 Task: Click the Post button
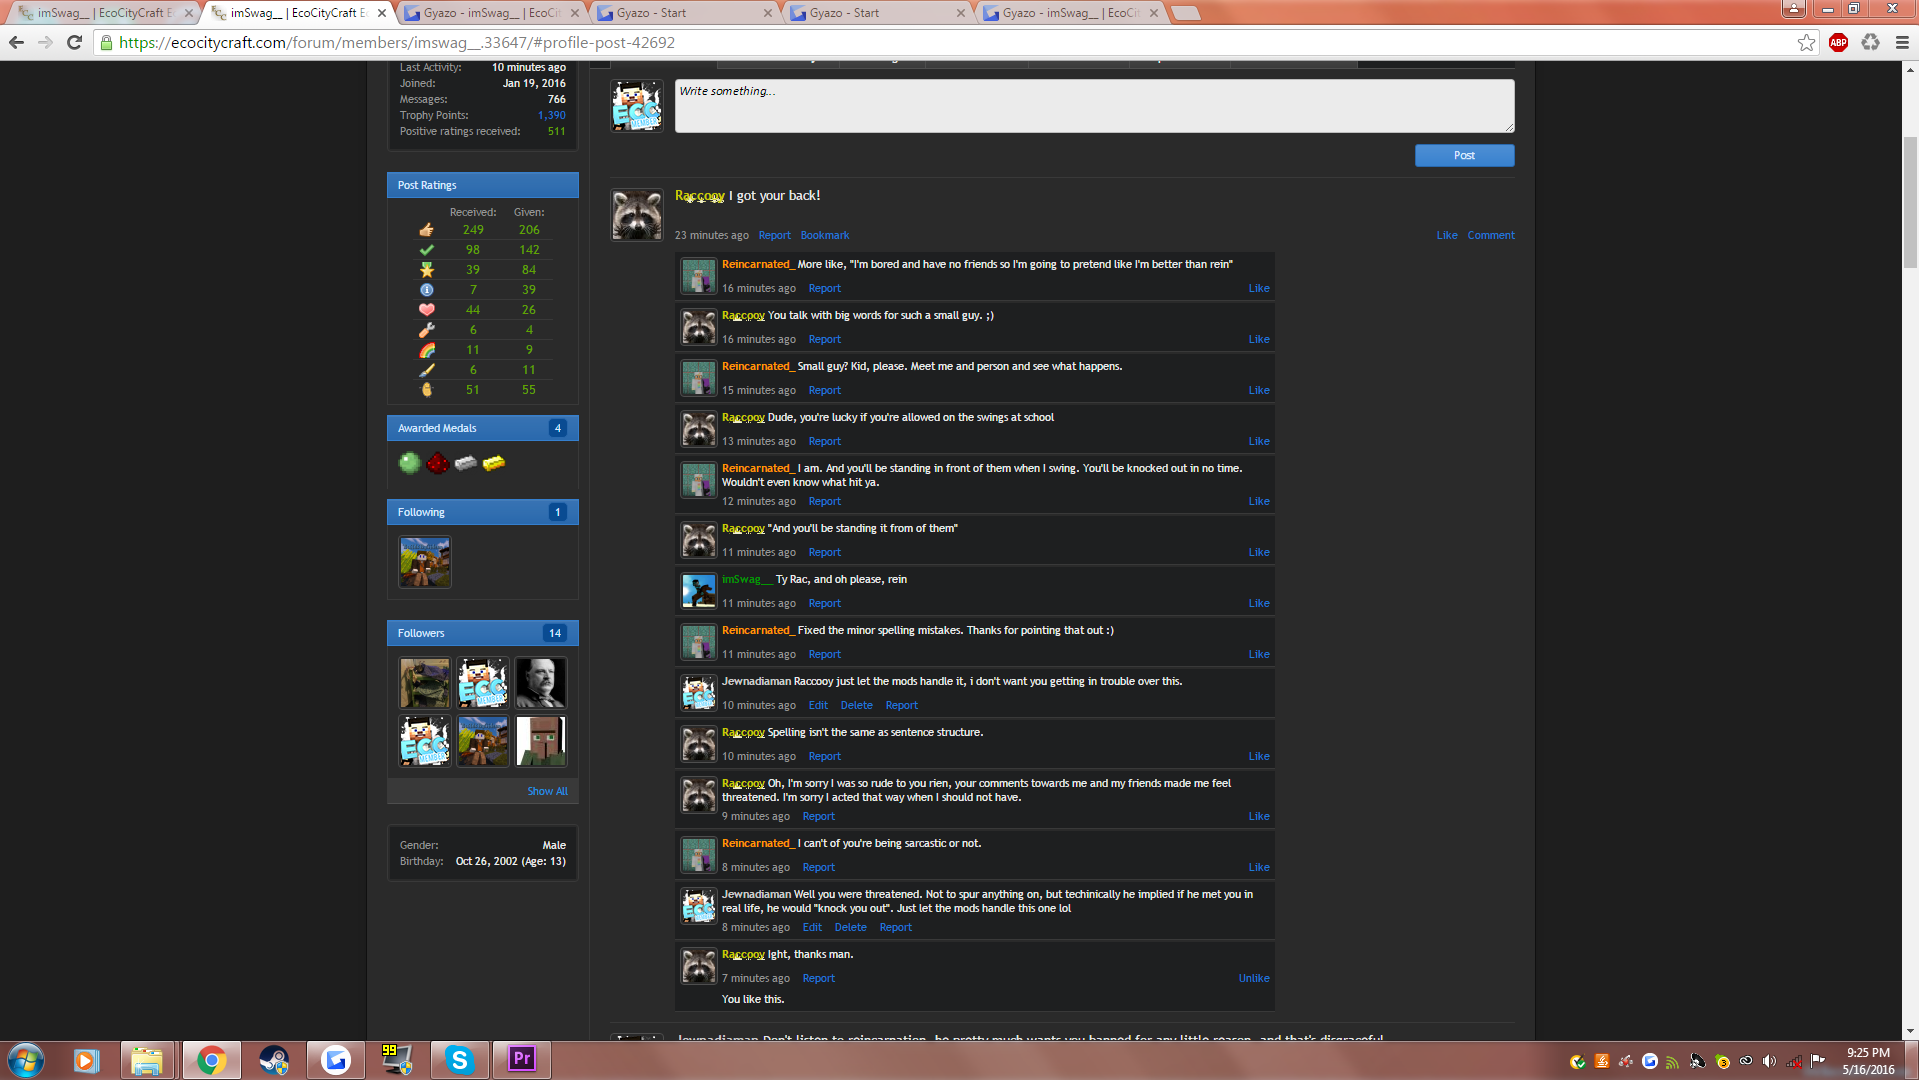click(x=1464, y=155)
